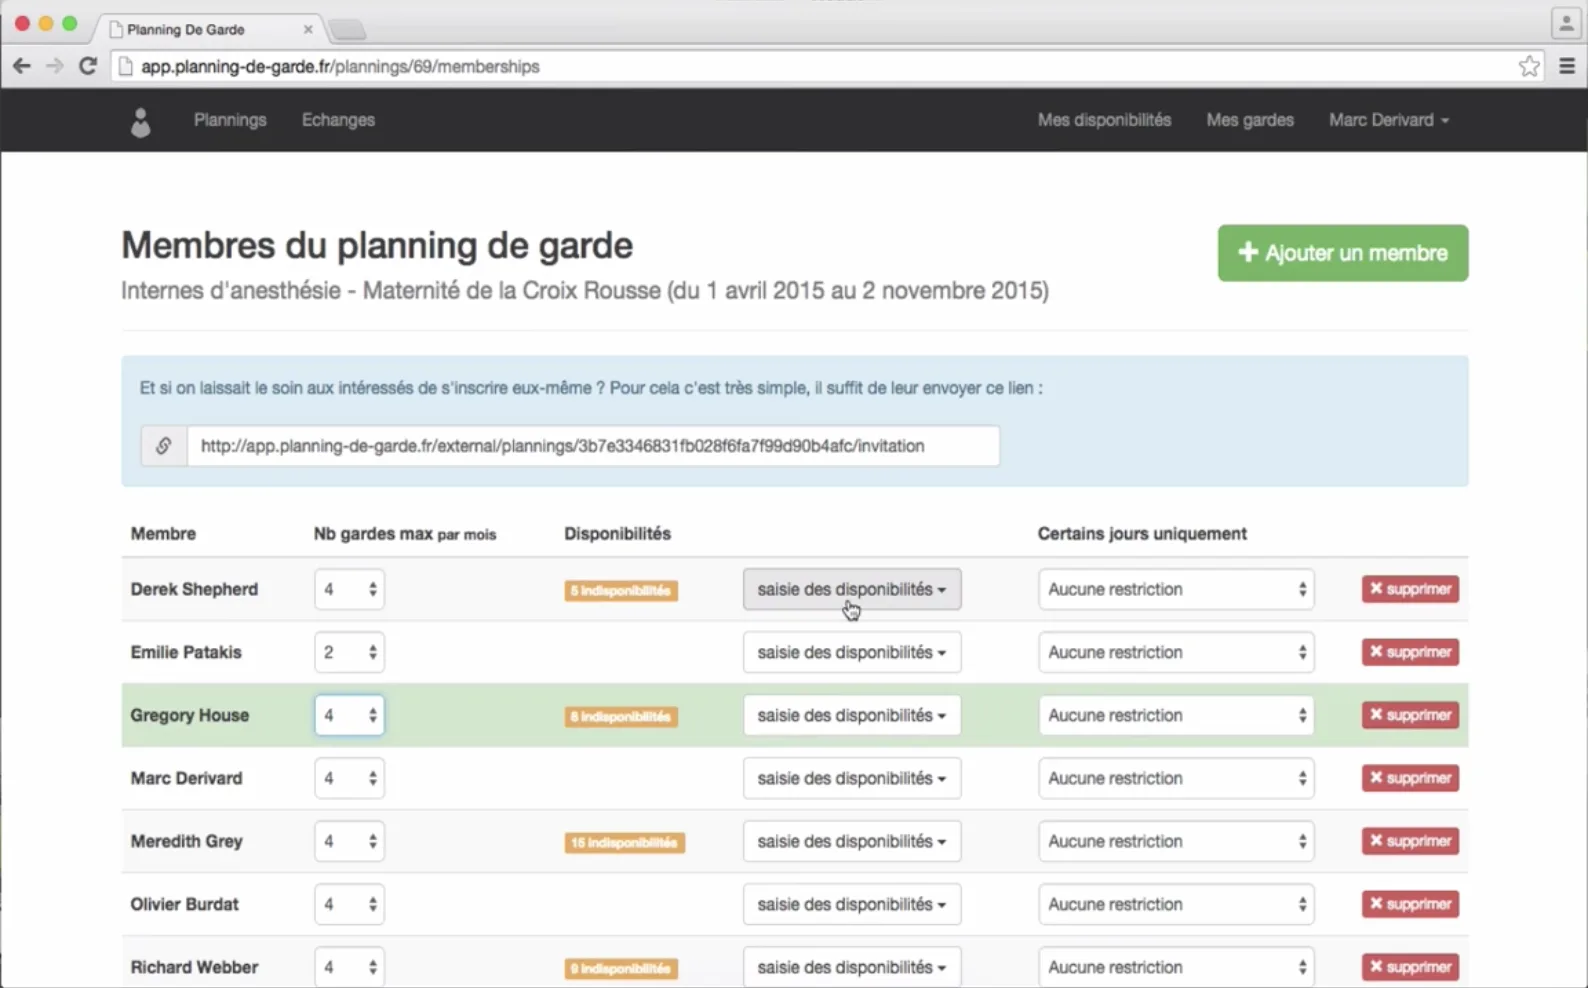This screenshot has height=988, width=1588.
Task: Open the Echanges menu
Action: (x=338, y=120)
